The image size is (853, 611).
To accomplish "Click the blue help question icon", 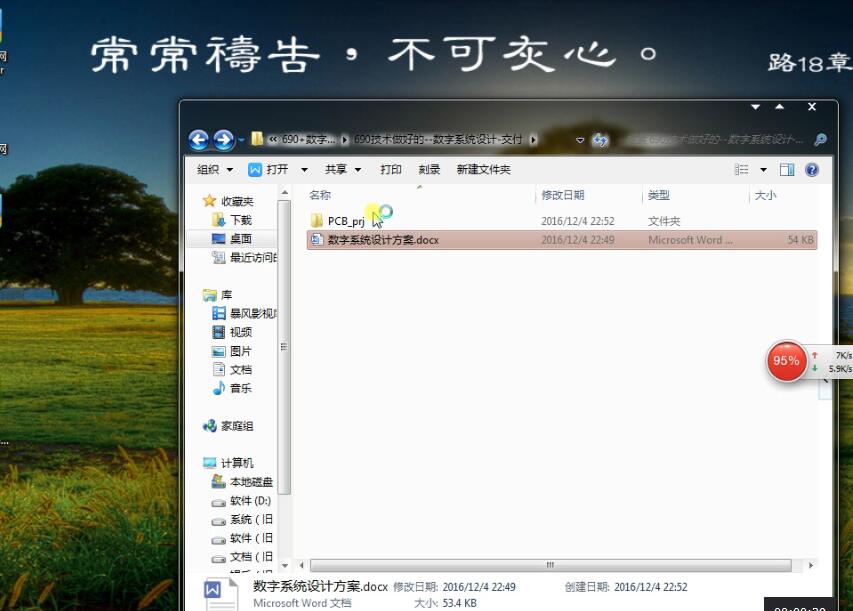I will (x=812, y=170).
